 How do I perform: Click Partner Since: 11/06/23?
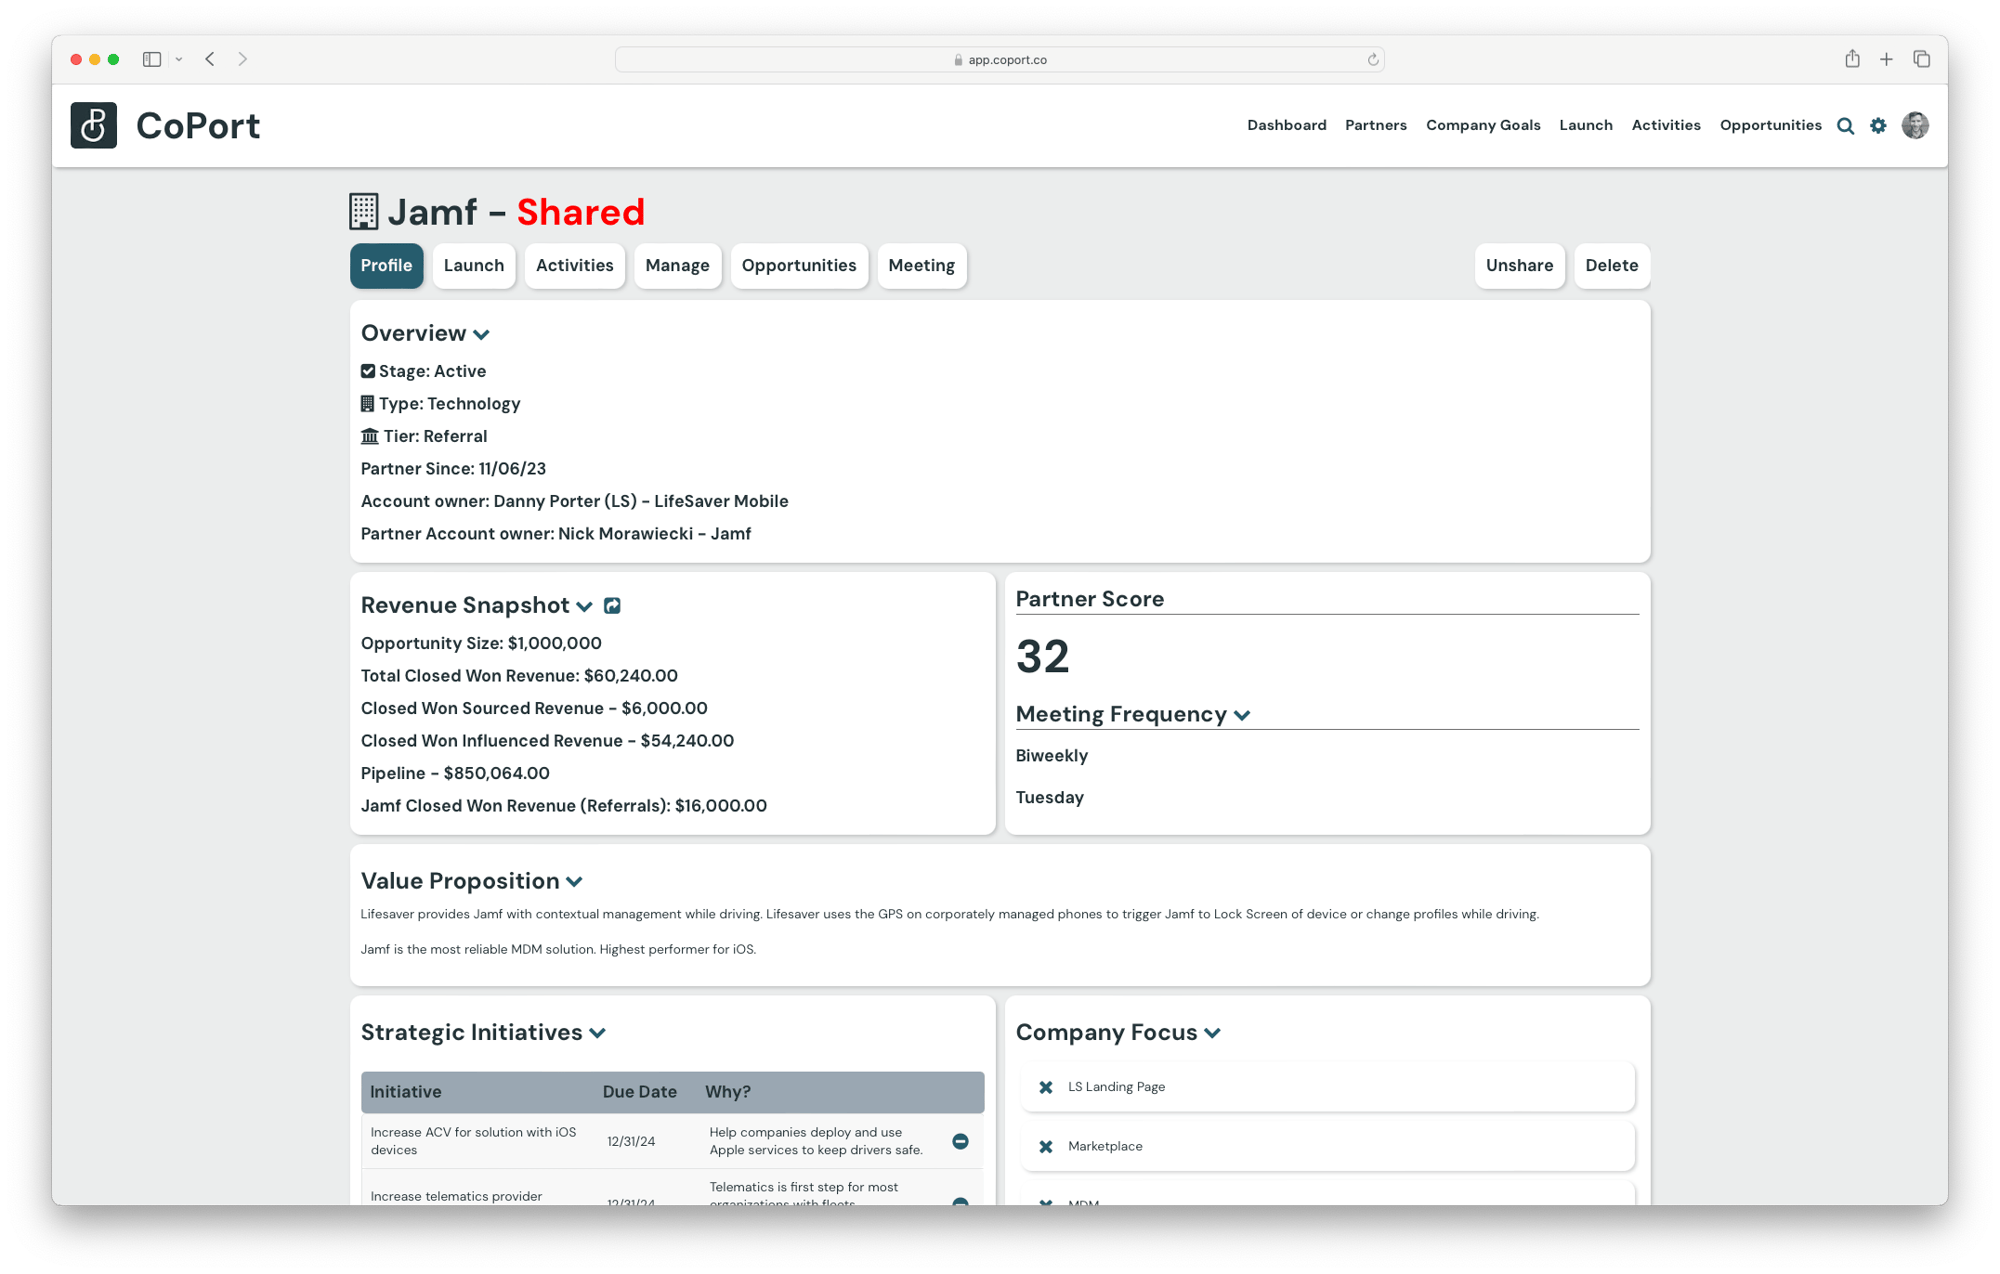coord(453,469)
